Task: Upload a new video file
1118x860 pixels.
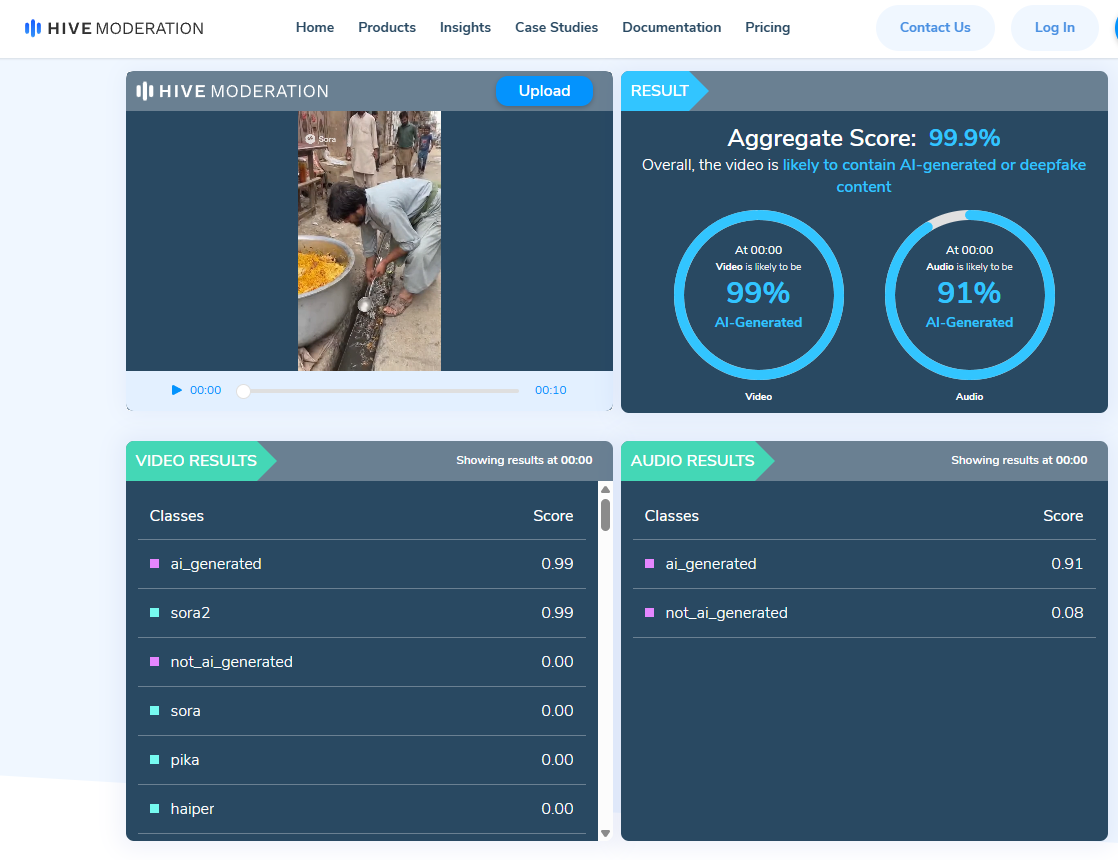Action: tap(544, 91)
